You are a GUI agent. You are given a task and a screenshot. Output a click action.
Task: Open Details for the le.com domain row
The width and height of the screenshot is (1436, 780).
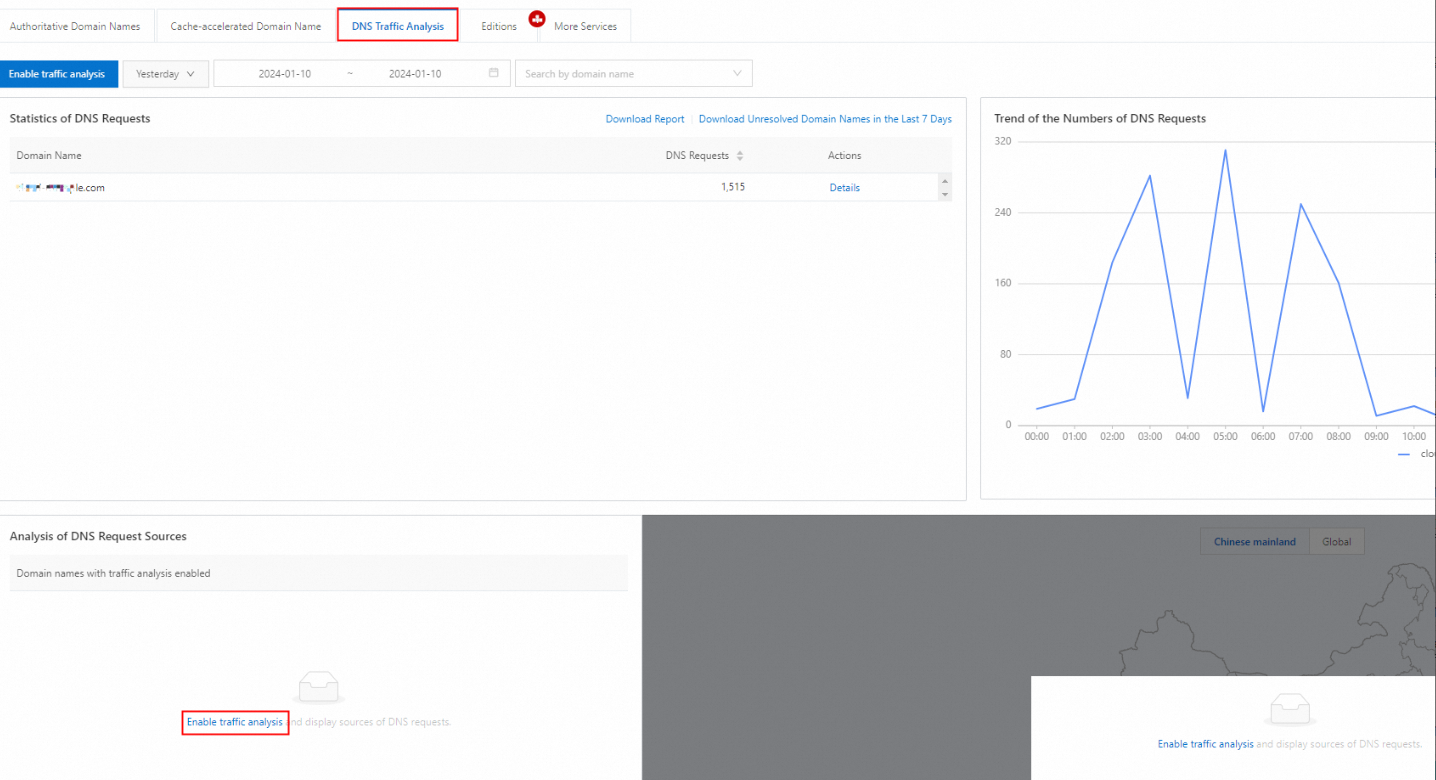[845, 188]
